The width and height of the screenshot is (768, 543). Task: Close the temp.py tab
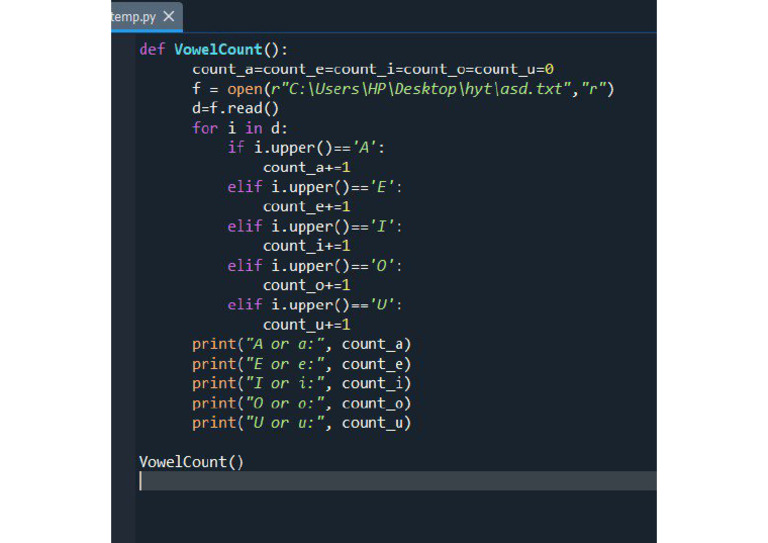[169, 17]
